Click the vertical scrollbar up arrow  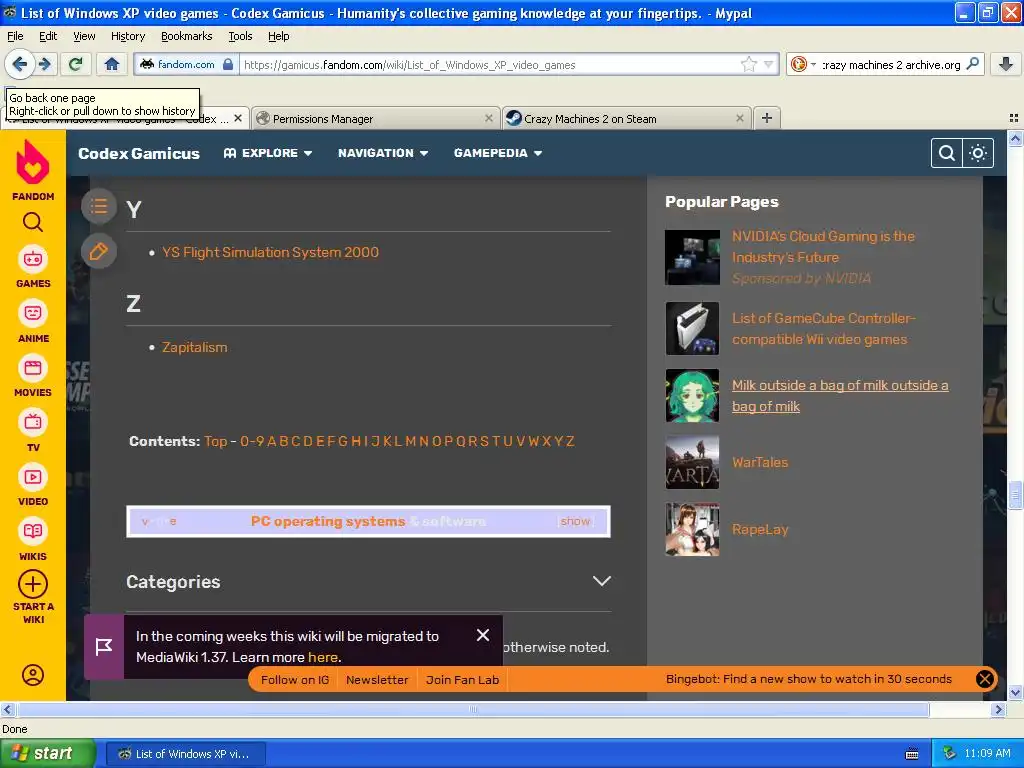point(1015,138)
